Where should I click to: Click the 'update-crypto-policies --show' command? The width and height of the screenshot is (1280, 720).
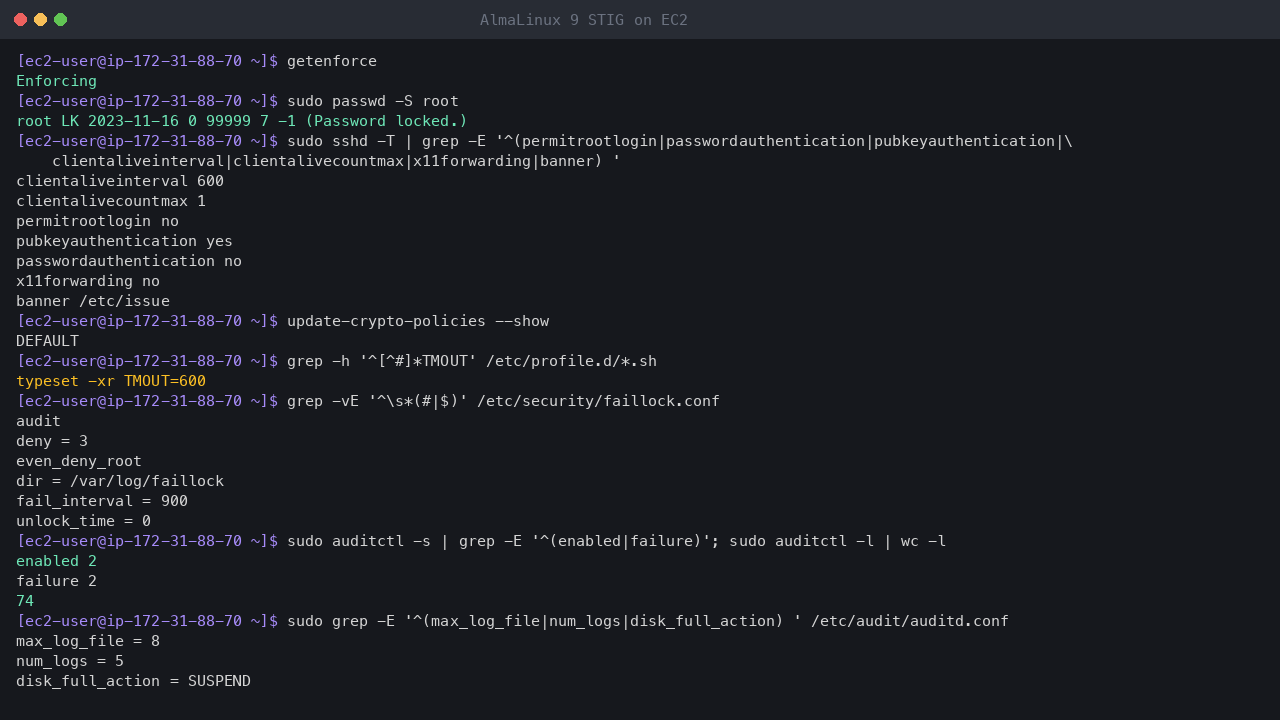(x=418, y=321)
